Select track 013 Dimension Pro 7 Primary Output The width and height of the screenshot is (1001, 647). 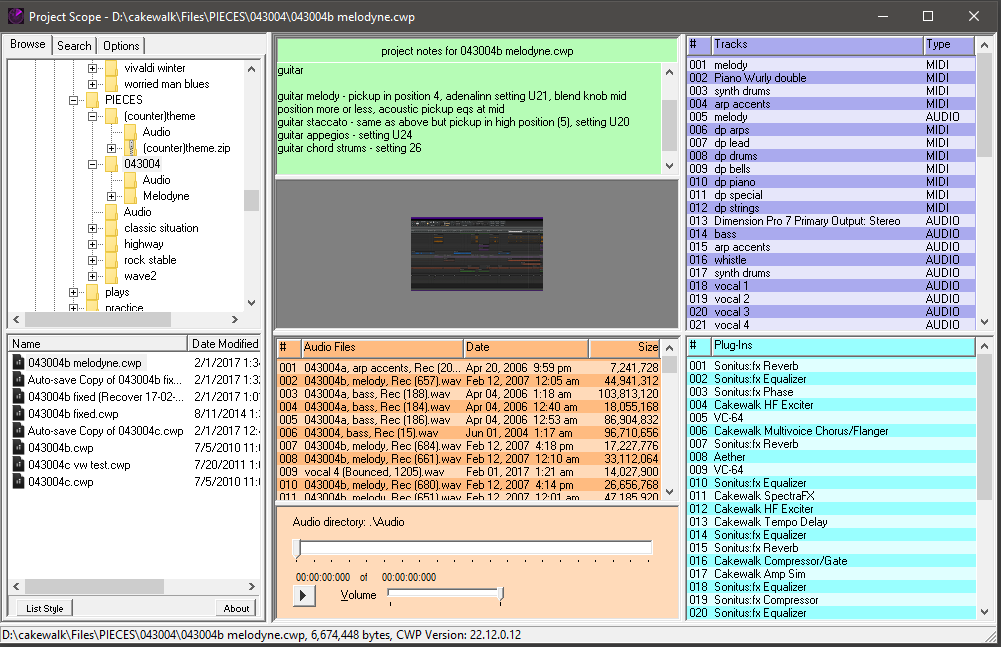pos(831,221)
